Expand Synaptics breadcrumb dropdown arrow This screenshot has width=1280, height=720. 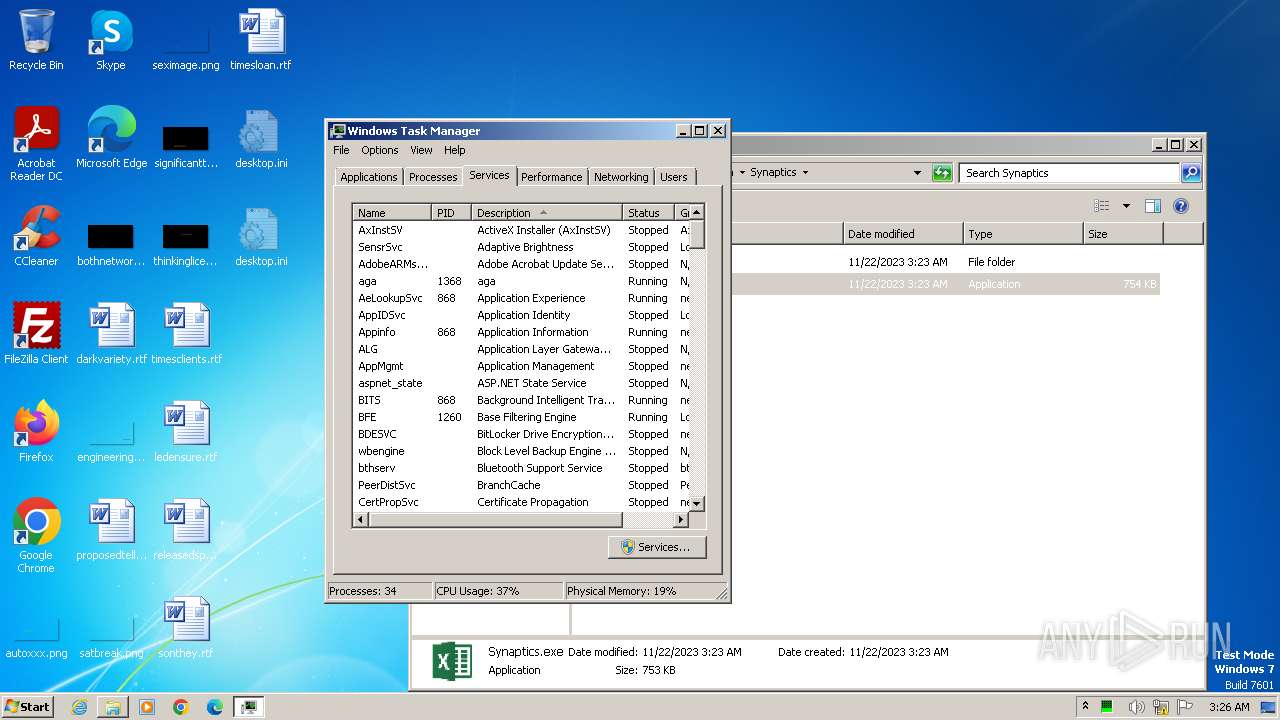[805, 173]
